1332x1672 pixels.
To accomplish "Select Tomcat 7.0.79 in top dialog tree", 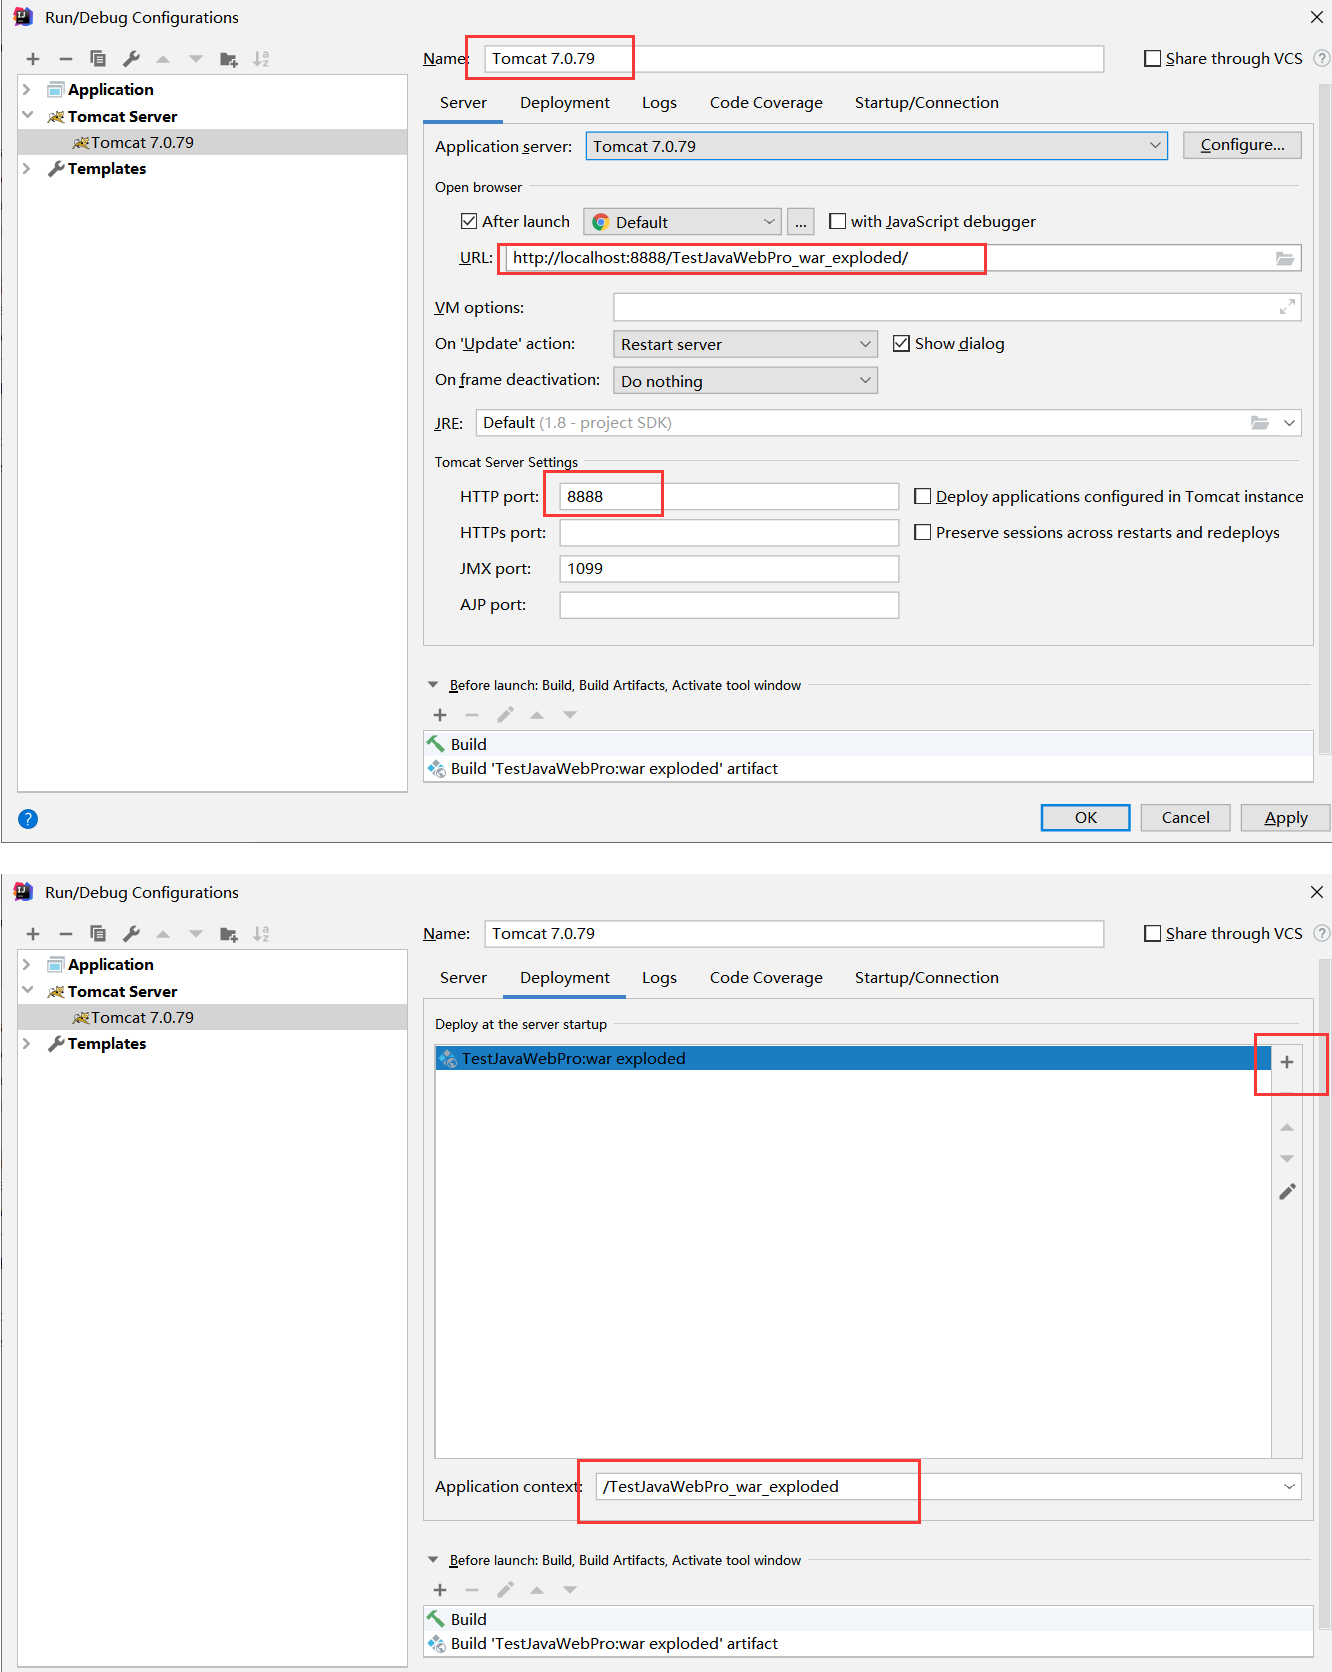I will pos(212,142).
